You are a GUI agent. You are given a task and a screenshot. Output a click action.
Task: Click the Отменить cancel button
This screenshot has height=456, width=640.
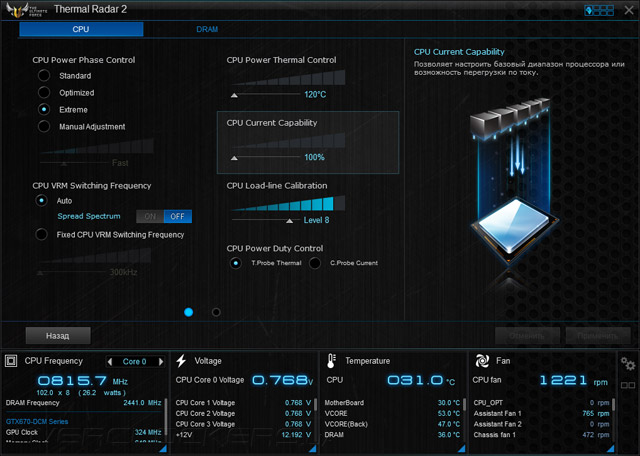click(x=527, y=336)
